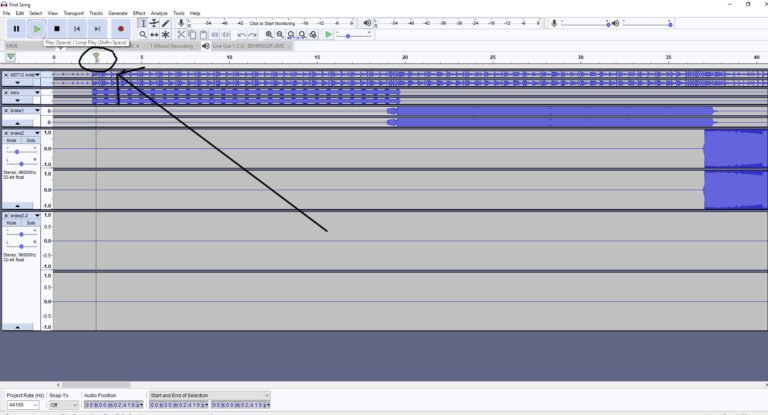Open the brake2-2 track dropdown menu
Viewport: 768px width, 415px height.
click(37, 216)
